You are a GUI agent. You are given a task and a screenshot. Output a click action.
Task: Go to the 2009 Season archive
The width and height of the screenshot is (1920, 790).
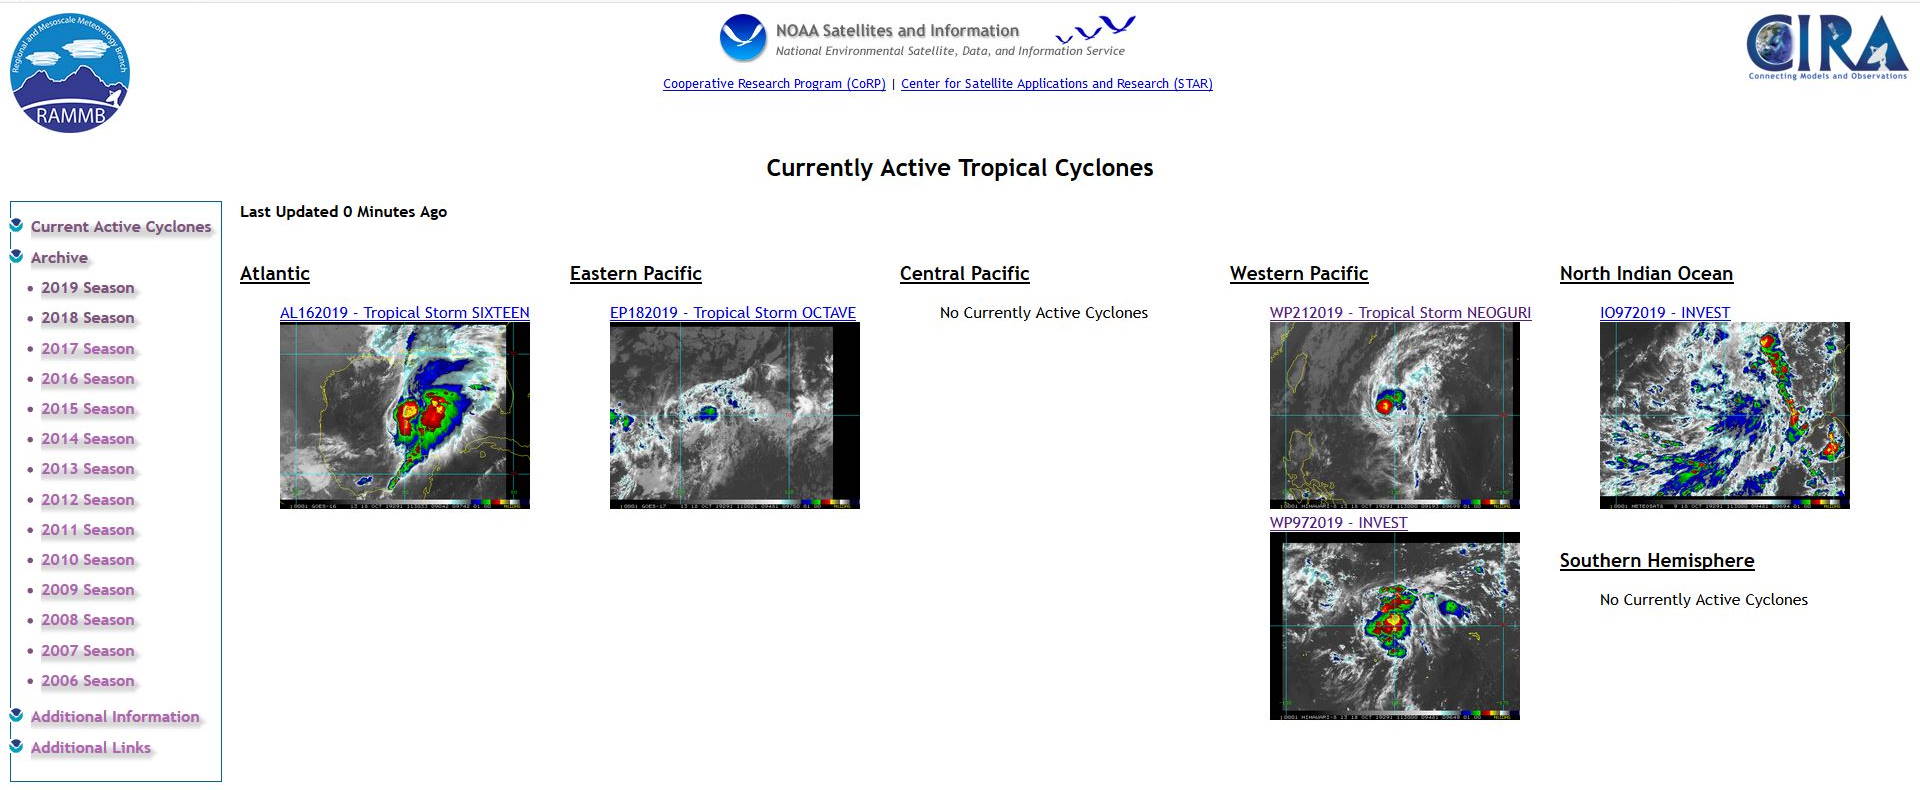click(88, 590)
